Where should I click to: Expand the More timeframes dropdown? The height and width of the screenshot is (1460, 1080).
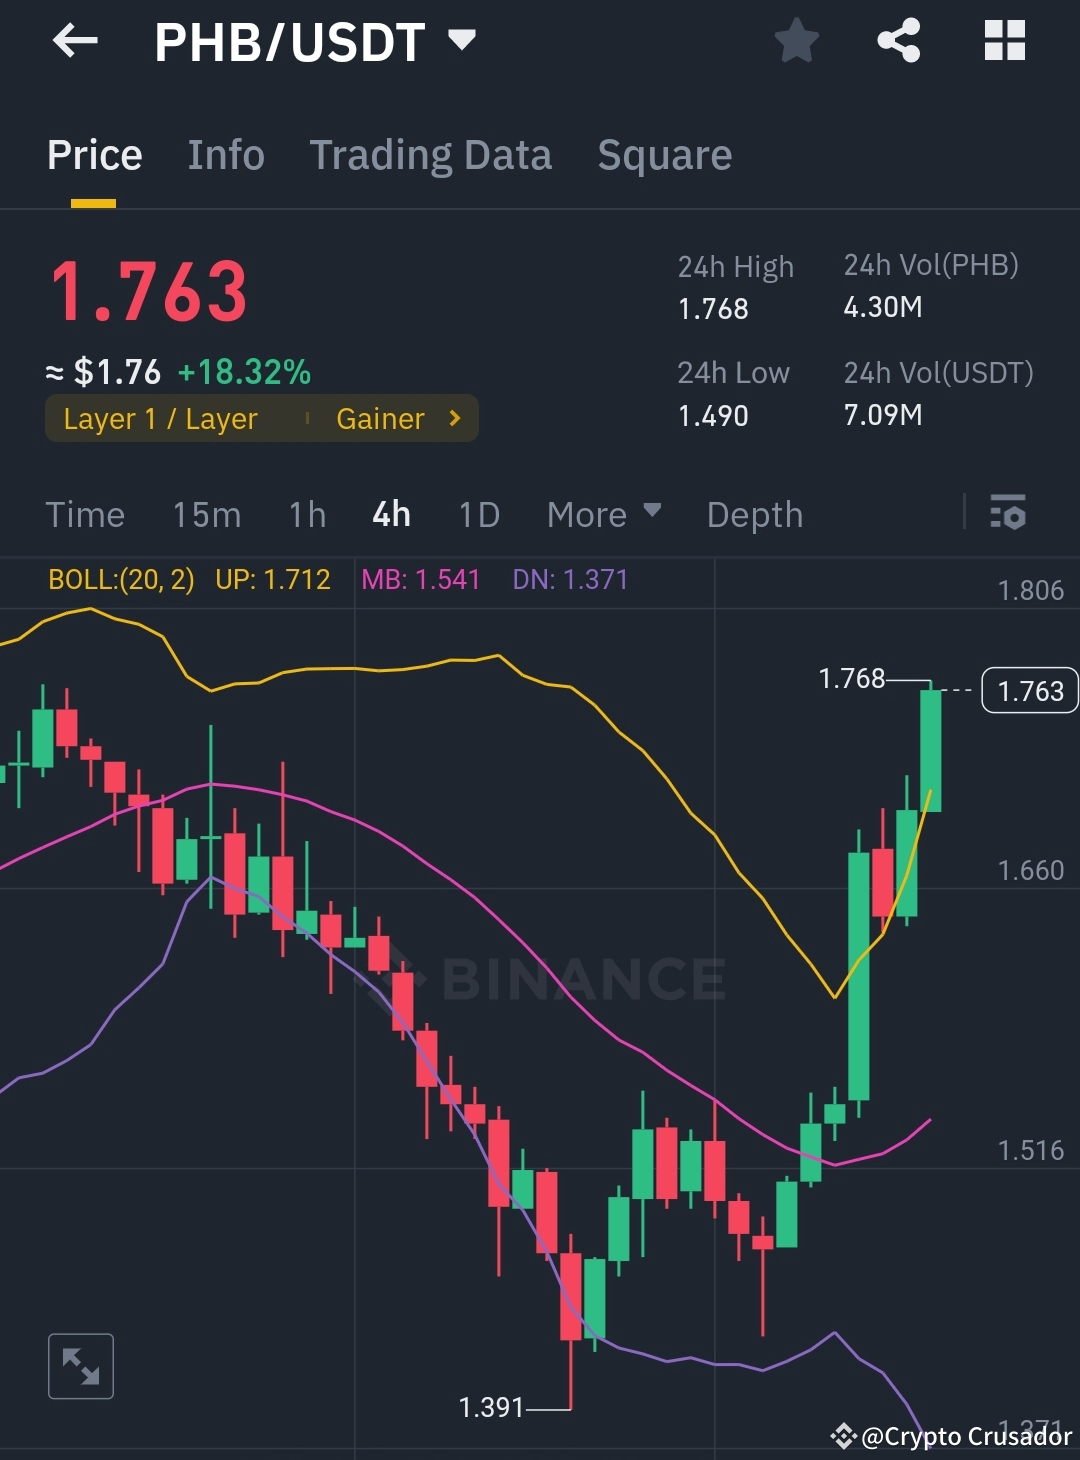[x=604, y=514]
